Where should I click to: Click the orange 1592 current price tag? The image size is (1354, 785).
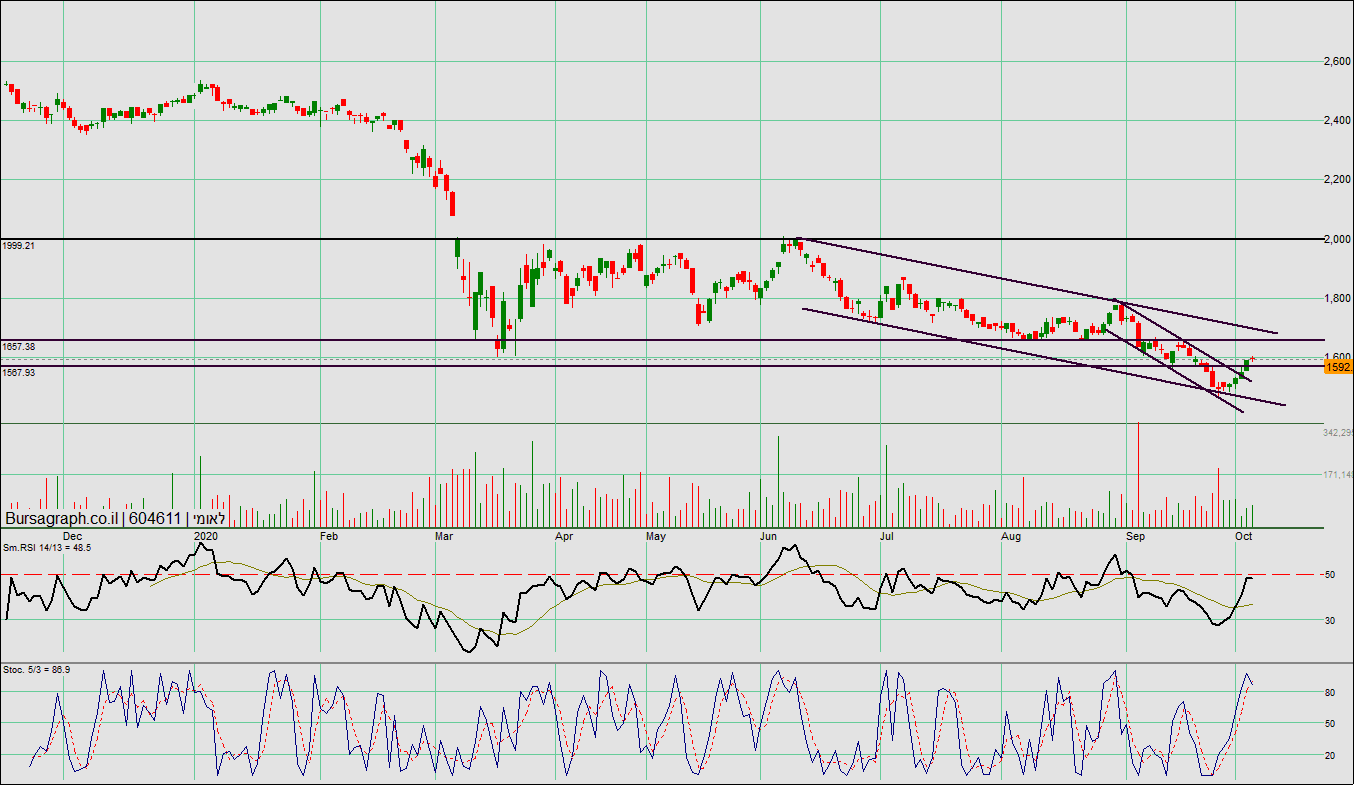point(1338,367)
